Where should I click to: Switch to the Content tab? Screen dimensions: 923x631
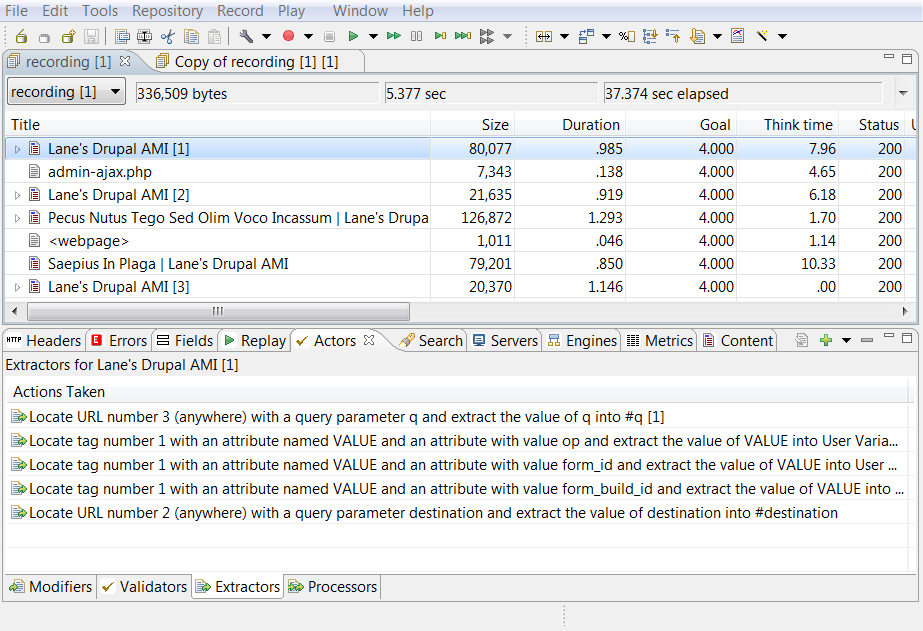(x=738, y=341)
